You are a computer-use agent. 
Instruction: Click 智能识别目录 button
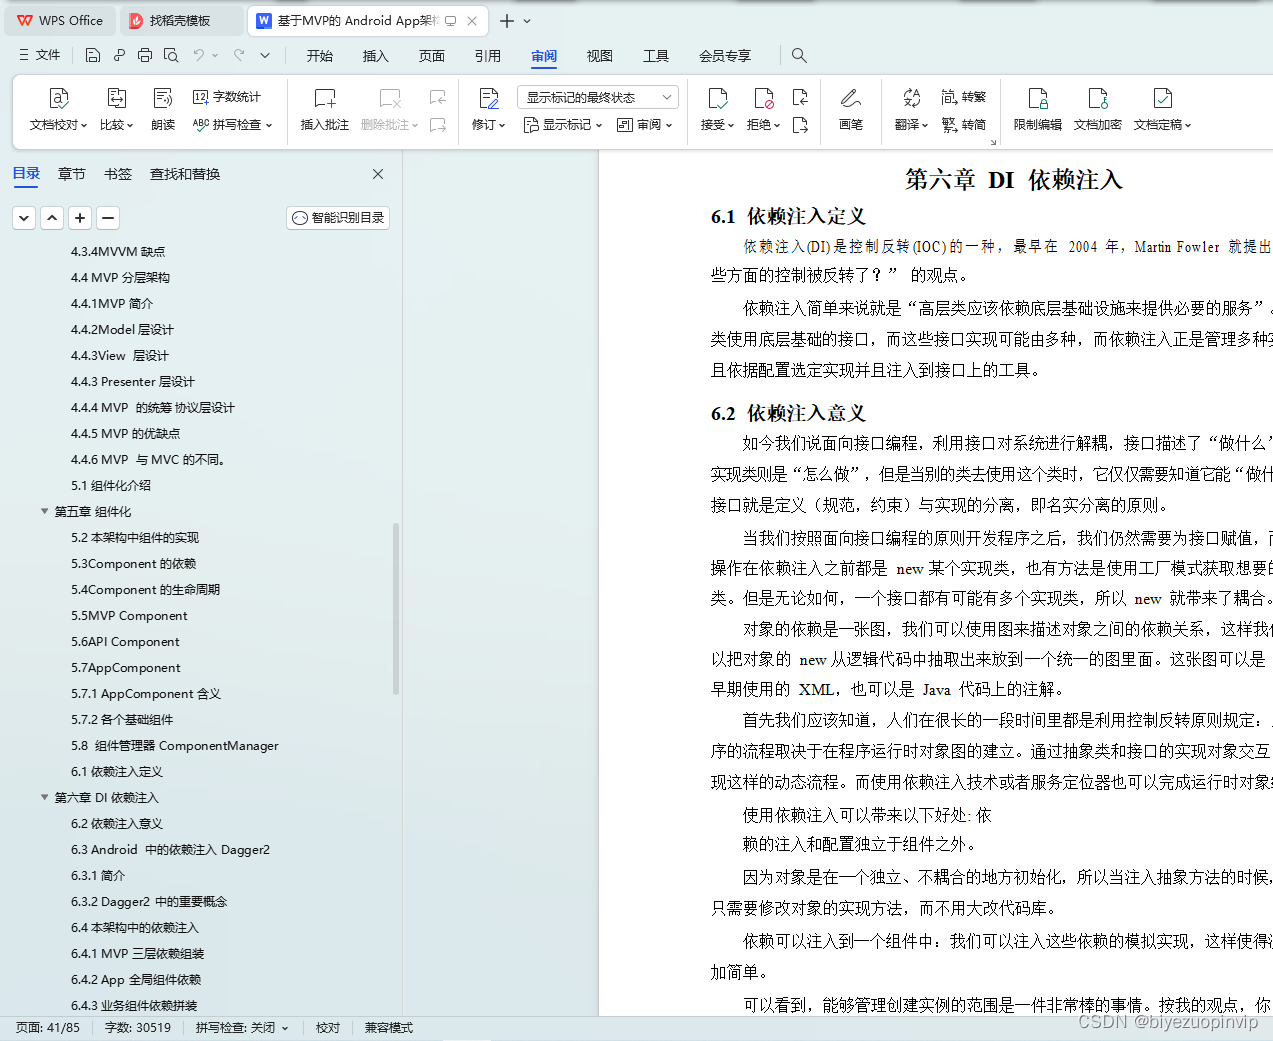(338, 217)
